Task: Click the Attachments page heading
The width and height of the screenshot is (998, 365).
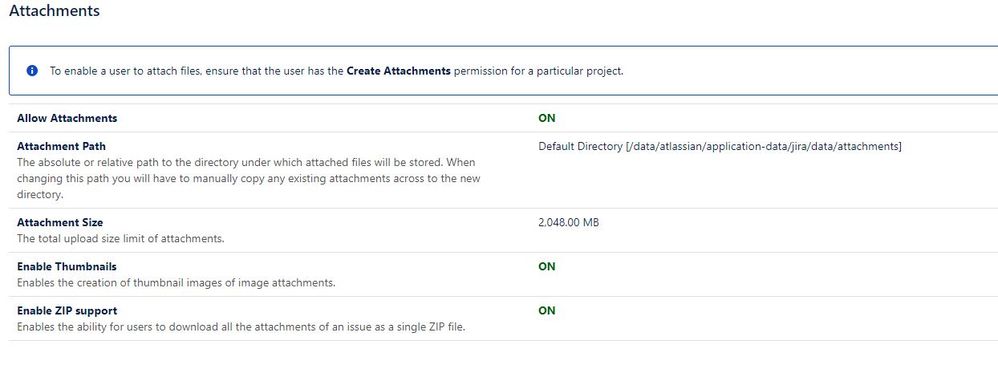Action: tap(54, 11)
